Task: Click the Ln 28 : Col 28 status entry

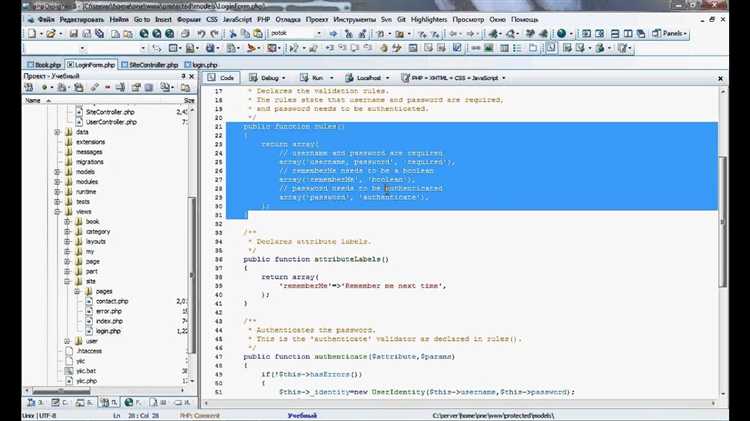Action: click(x=136, y=416)
